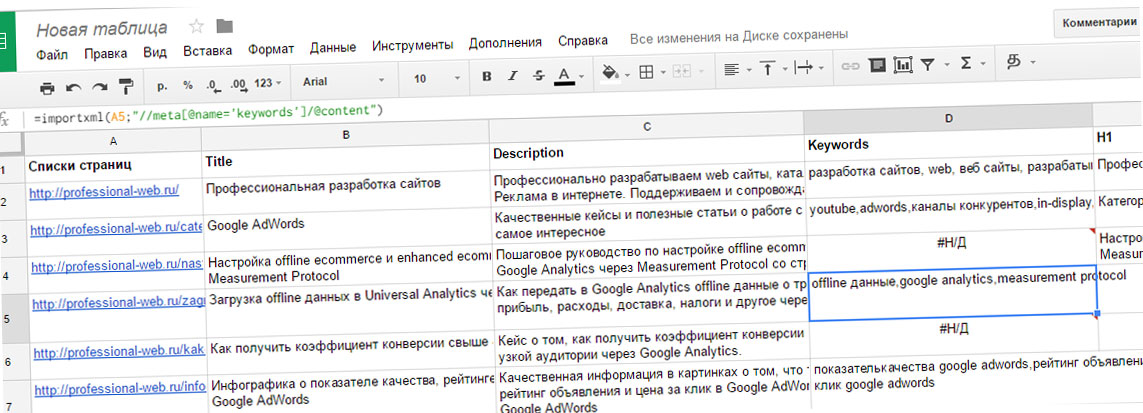The height and width of the screenshot is (413, 1143).
Task: Expand the merge type dropdown arrow
Action: click(x=701, y=71)
